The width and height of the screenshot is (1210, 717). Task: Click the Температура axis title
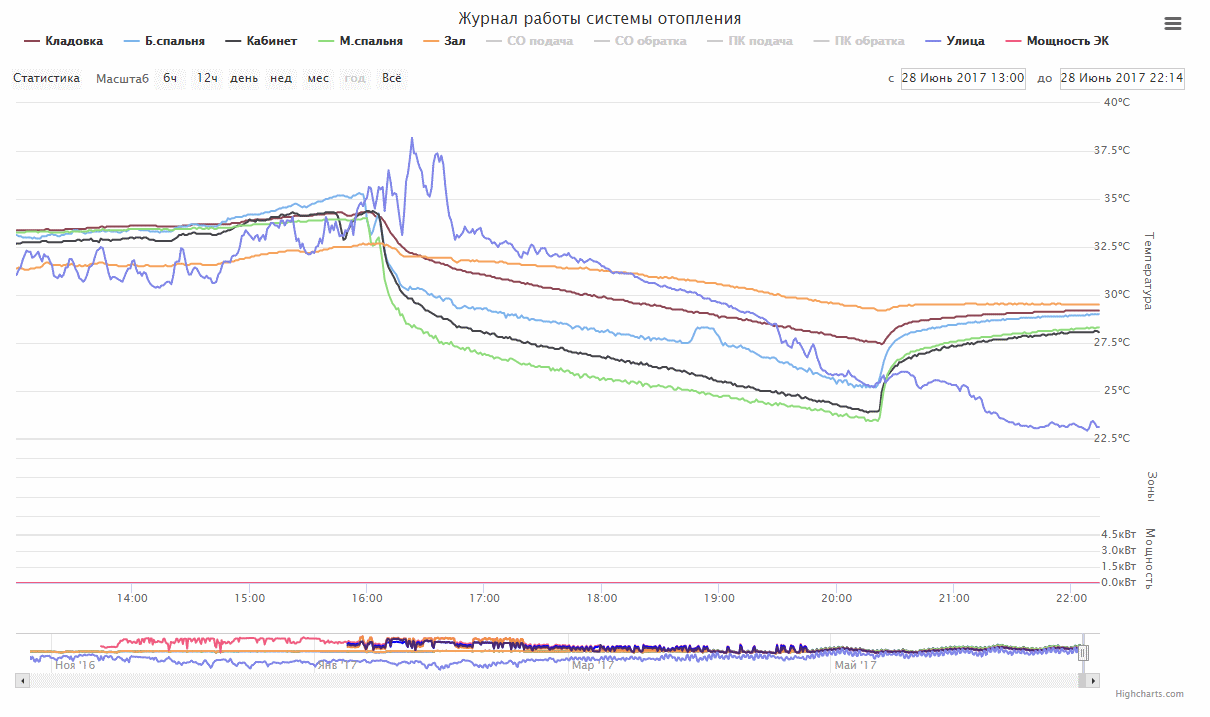pos(1148,270)
